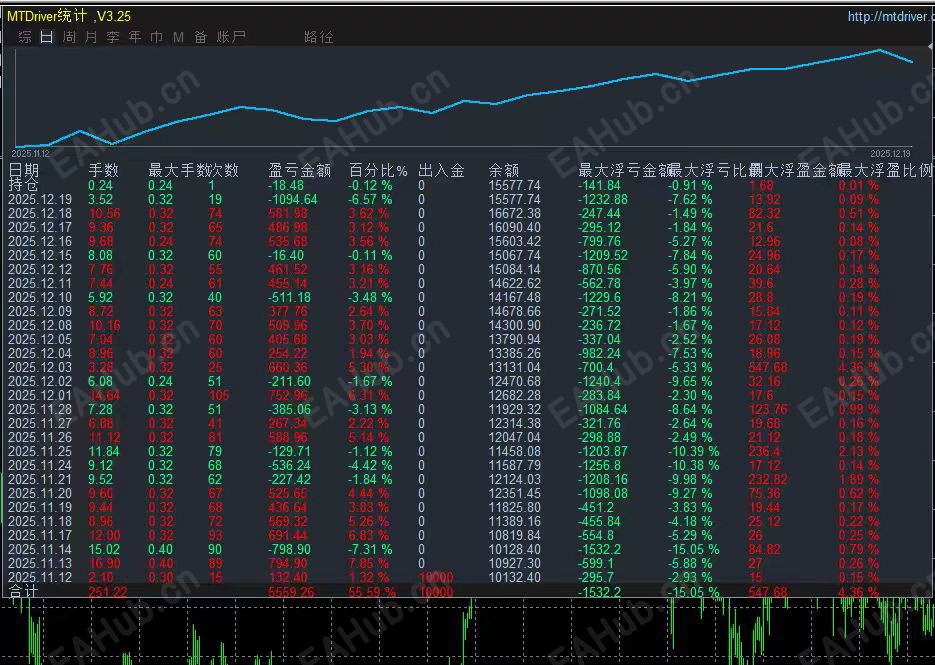This screenshot has width=935, height=665.
Task: Click the 14.64 lots value
Action: coord(104,395)
